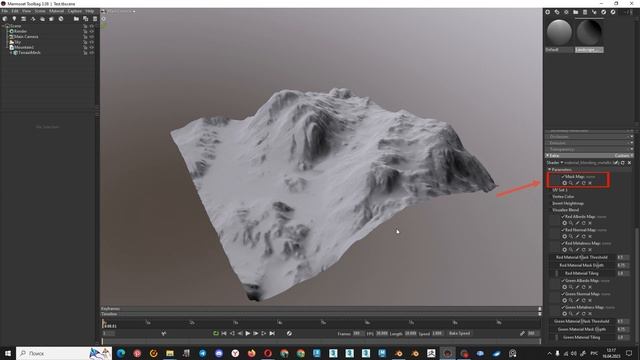Select the Render item in the scene tree

(20, 31)
